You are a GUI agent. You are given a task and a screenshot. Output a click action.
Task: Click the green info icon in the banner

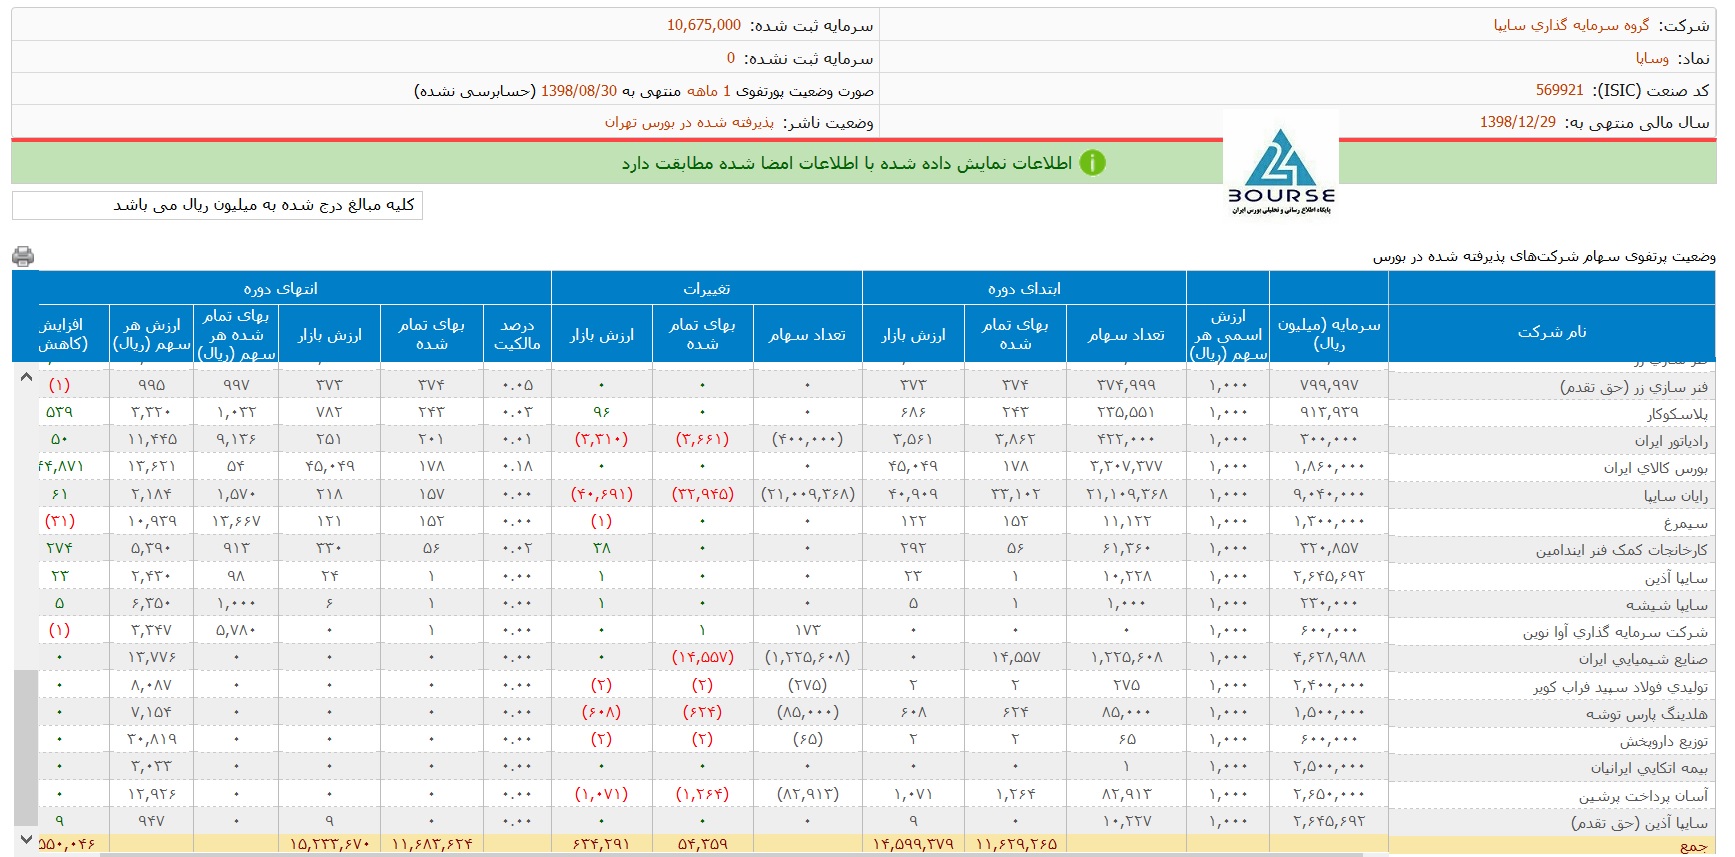pos(1093,163)
